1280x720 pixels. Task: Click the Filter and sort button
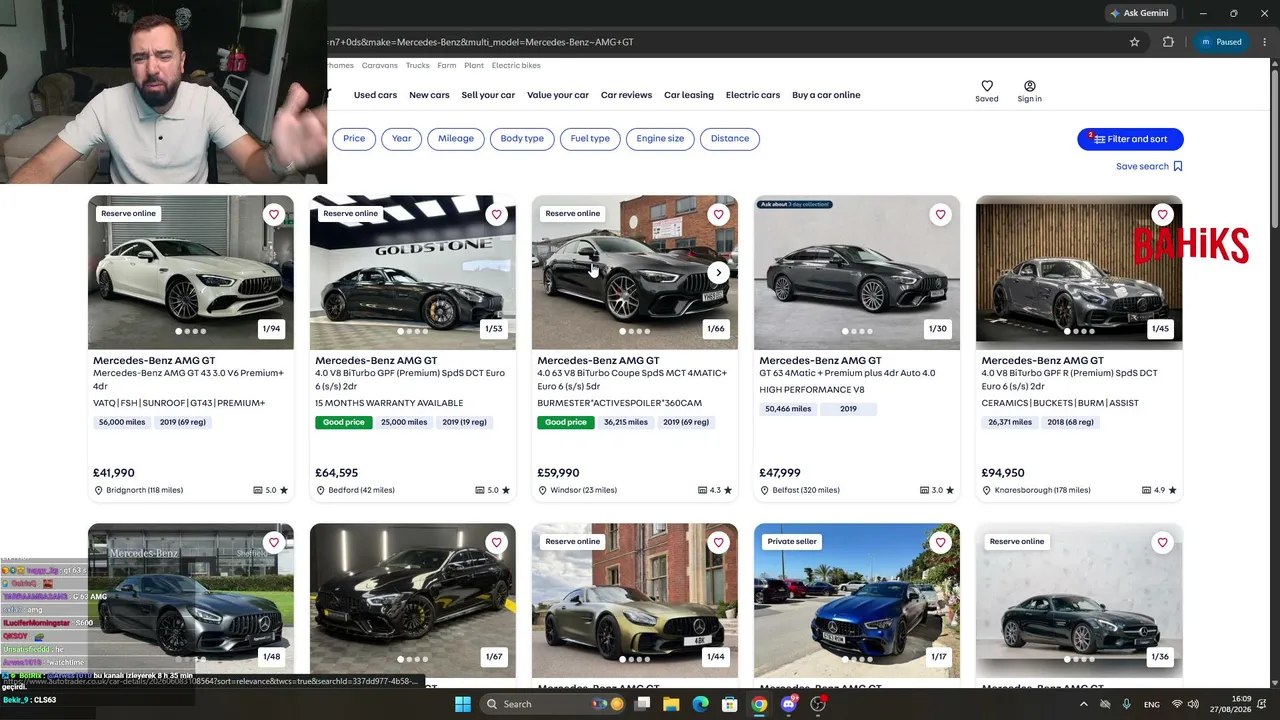tap(1130, 139)
